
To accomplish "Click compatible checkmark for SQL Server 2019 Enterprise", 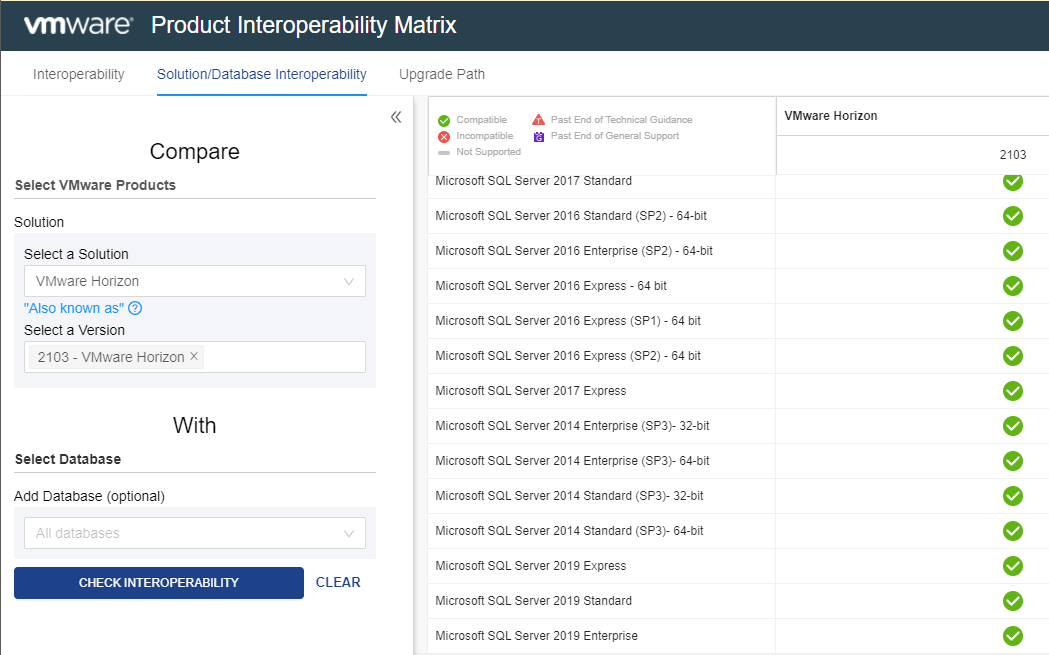I will click(1012, 636).
